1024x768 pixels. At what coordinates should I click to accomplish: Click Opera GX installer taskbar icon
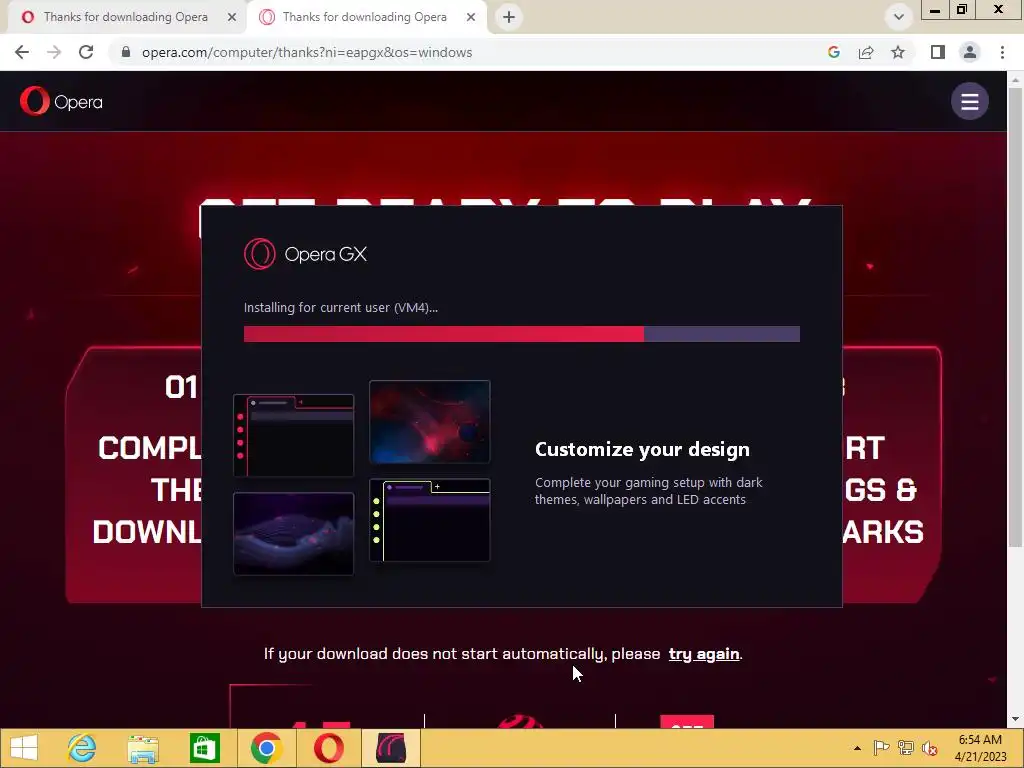391,748
